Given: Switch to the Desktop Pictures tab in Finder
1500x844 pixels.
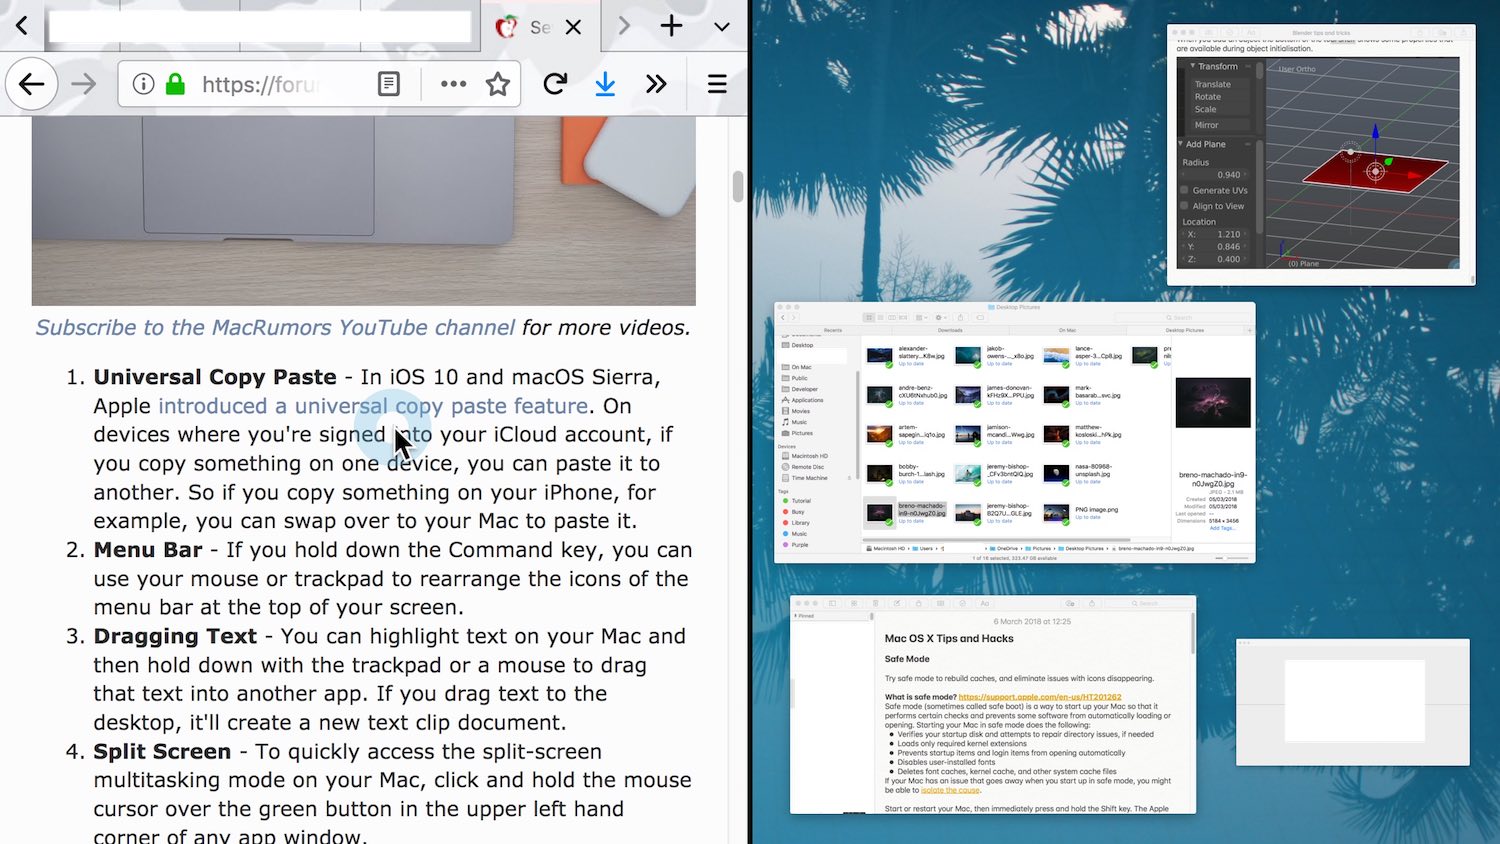Looking at the screenshot, I should [1185, 330].
